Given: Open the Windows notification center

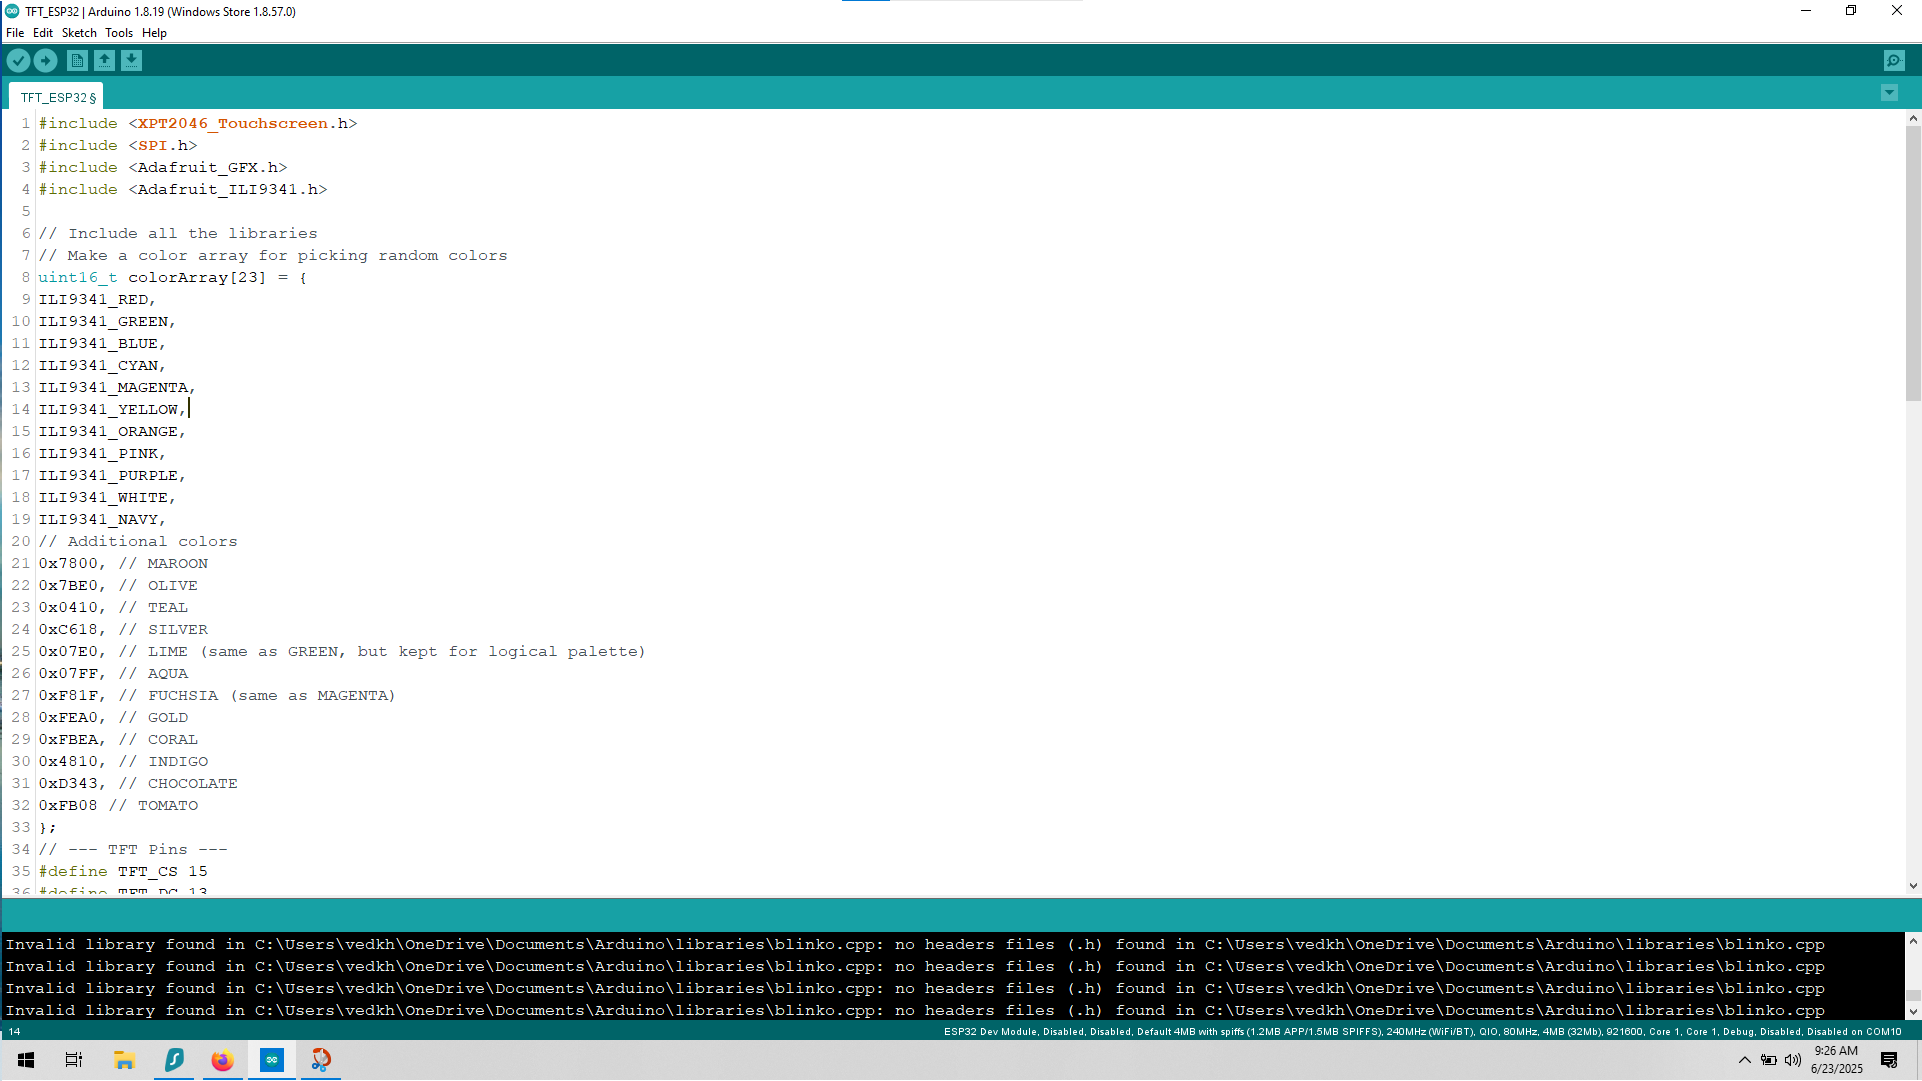Looking at the screenshot, I should pos(1889,1060).
